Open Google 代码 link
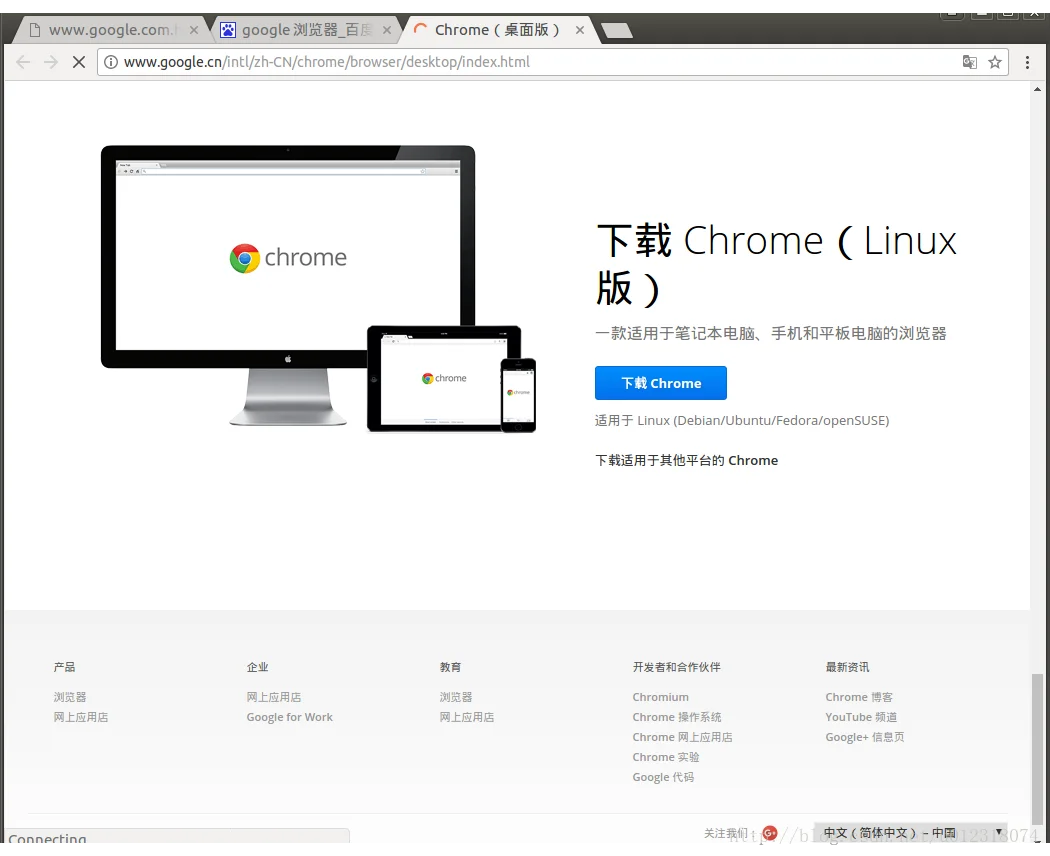 click(663, 777)
